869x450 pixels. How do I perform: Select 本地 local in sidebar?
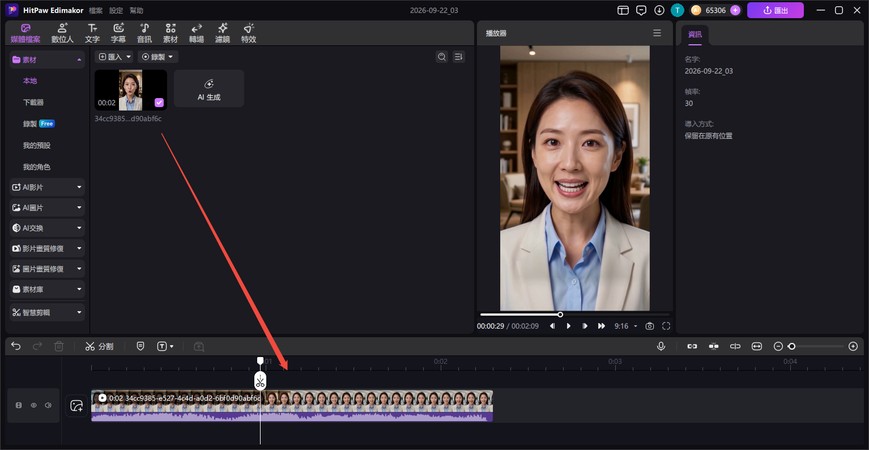[x=30, y=81]
